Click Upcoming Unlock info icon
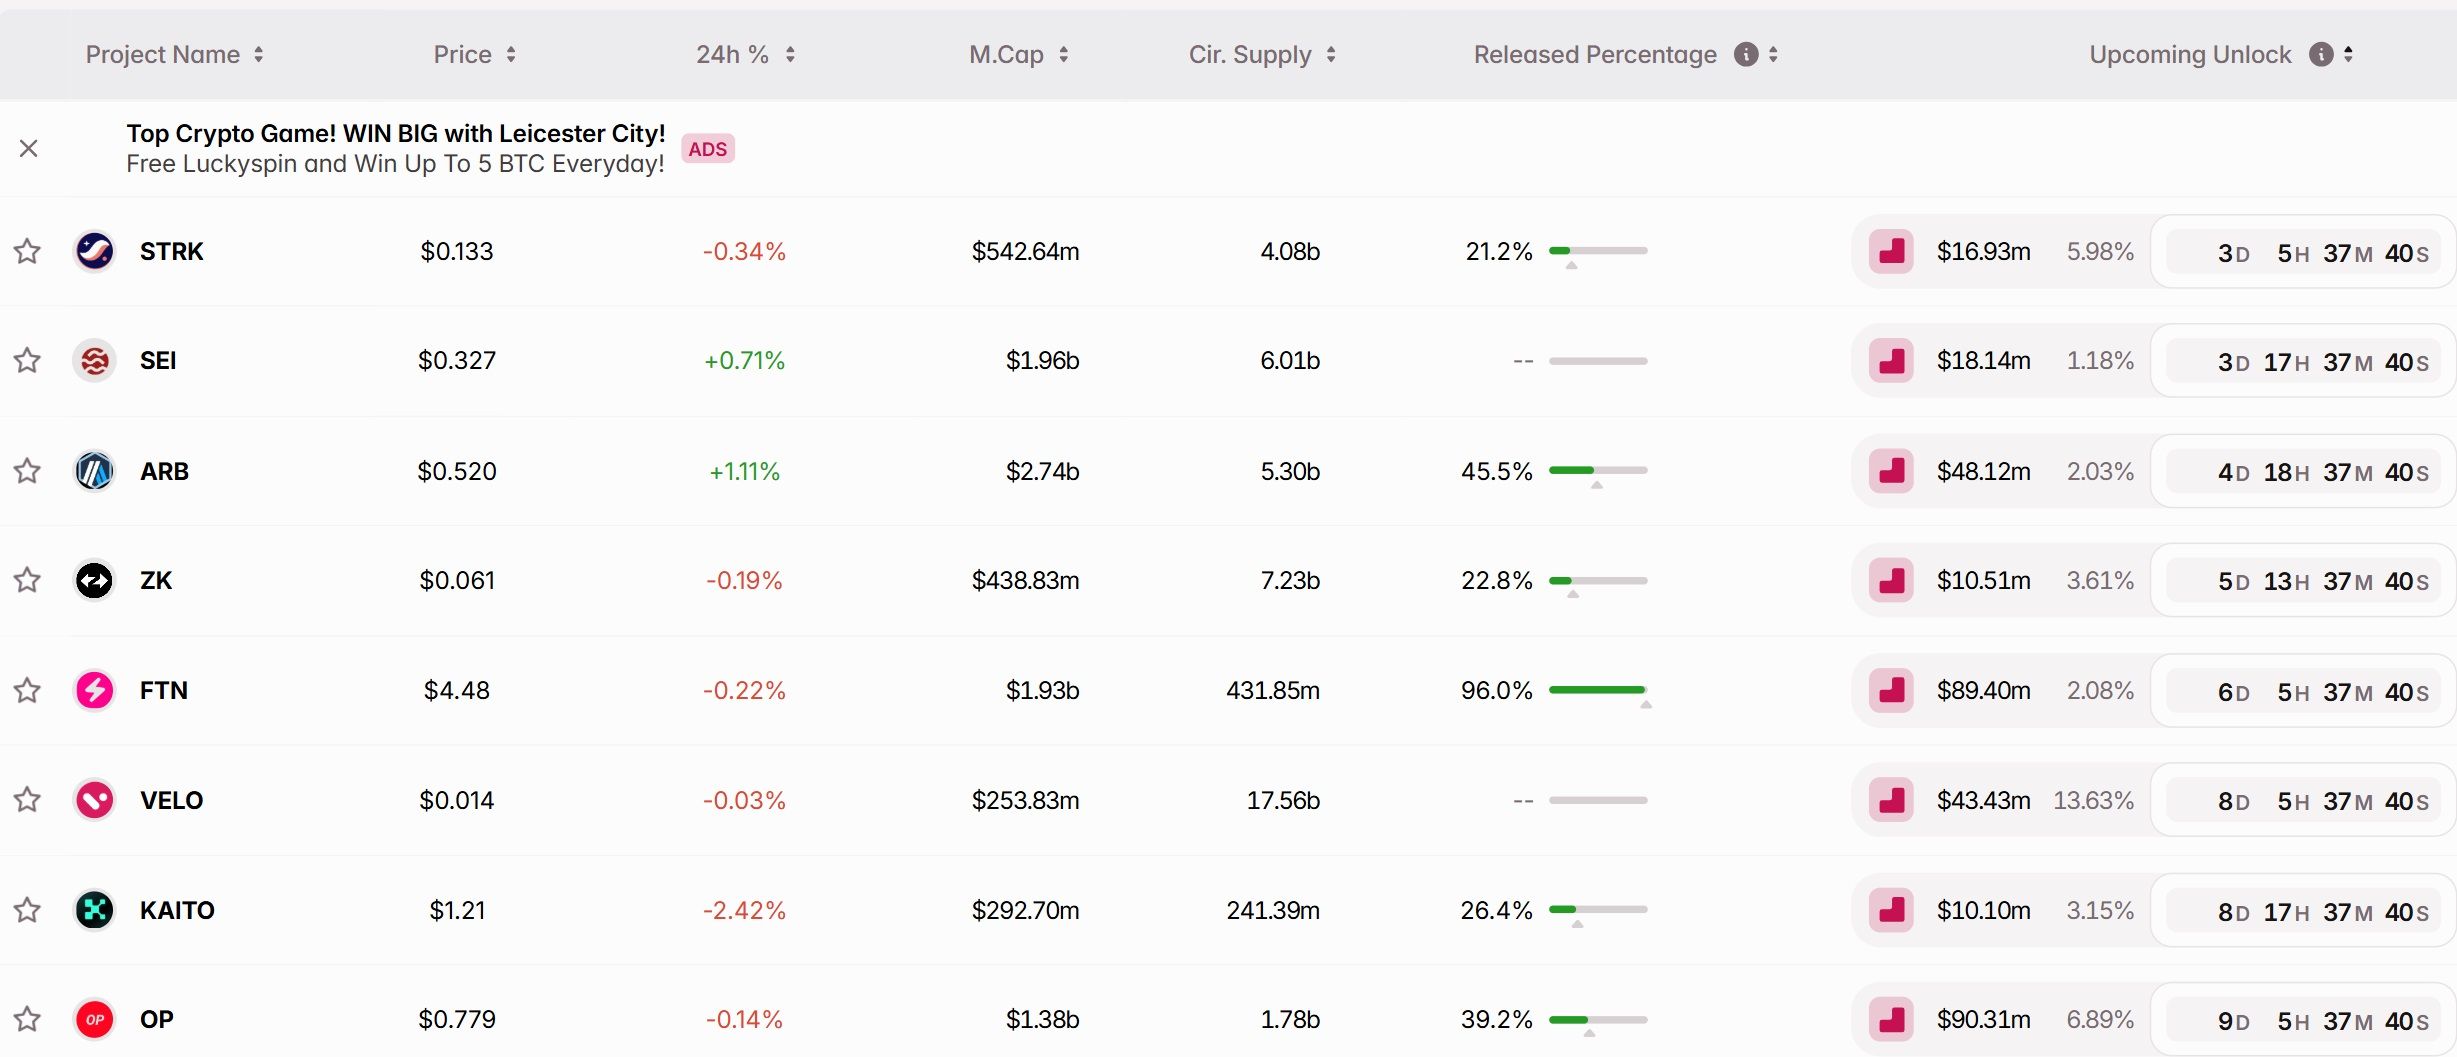This screenshot has height=1057, width=2457. coord(2320,55)
